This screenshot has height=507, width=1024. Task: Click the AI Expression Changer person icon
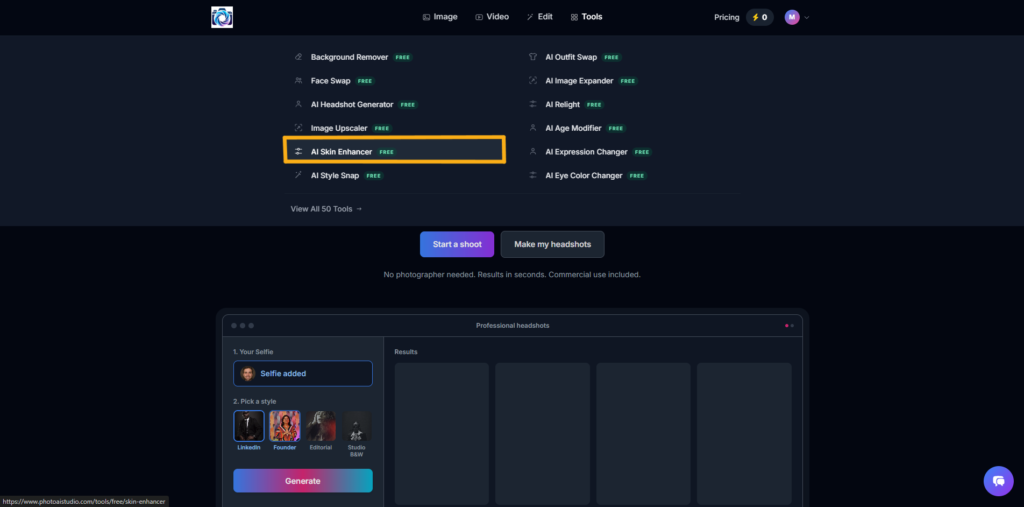pyautogui.click(x=533, y=152)
